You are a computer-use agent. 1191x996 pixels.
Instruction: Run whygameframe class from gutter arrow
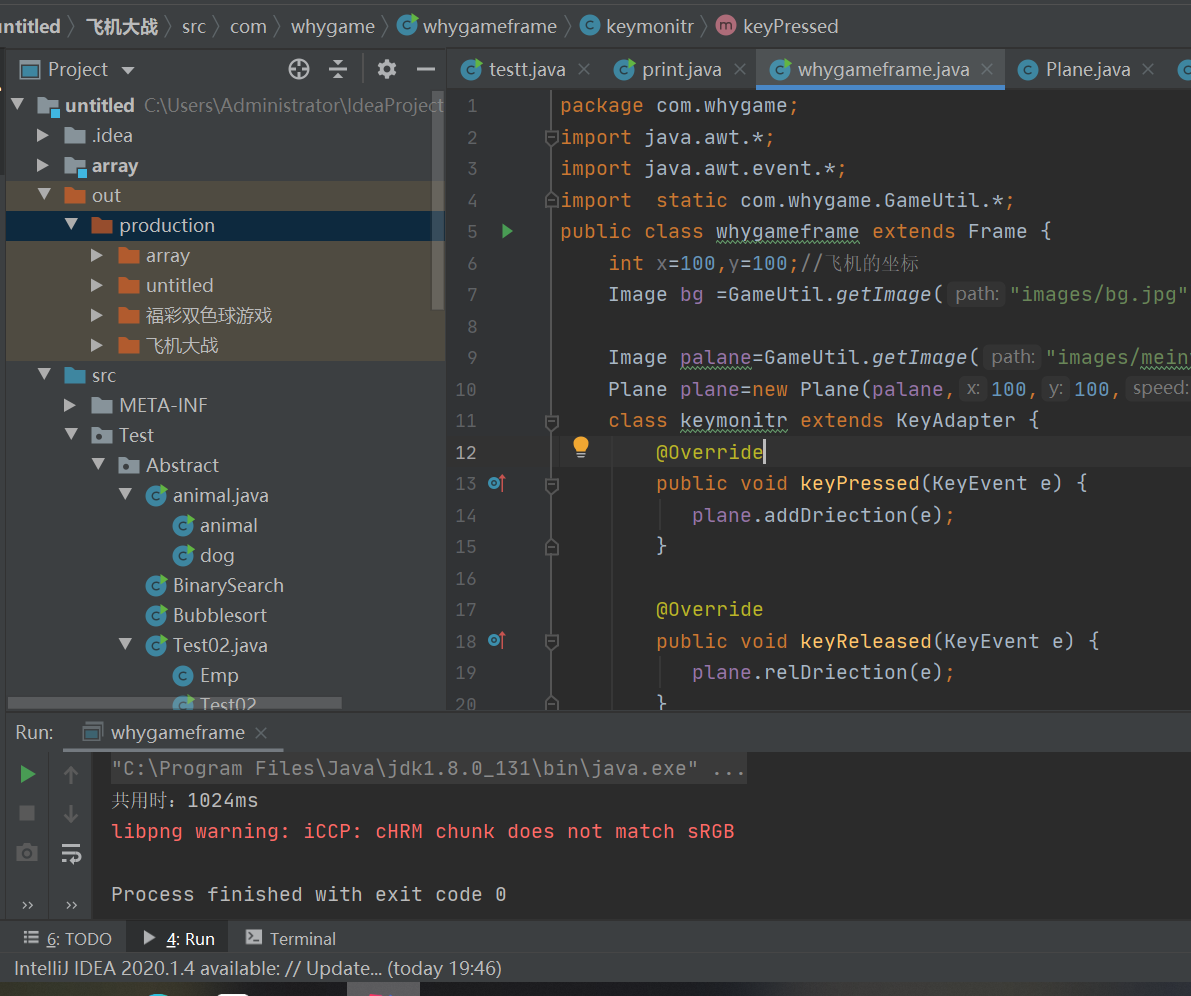pos(507,231)
